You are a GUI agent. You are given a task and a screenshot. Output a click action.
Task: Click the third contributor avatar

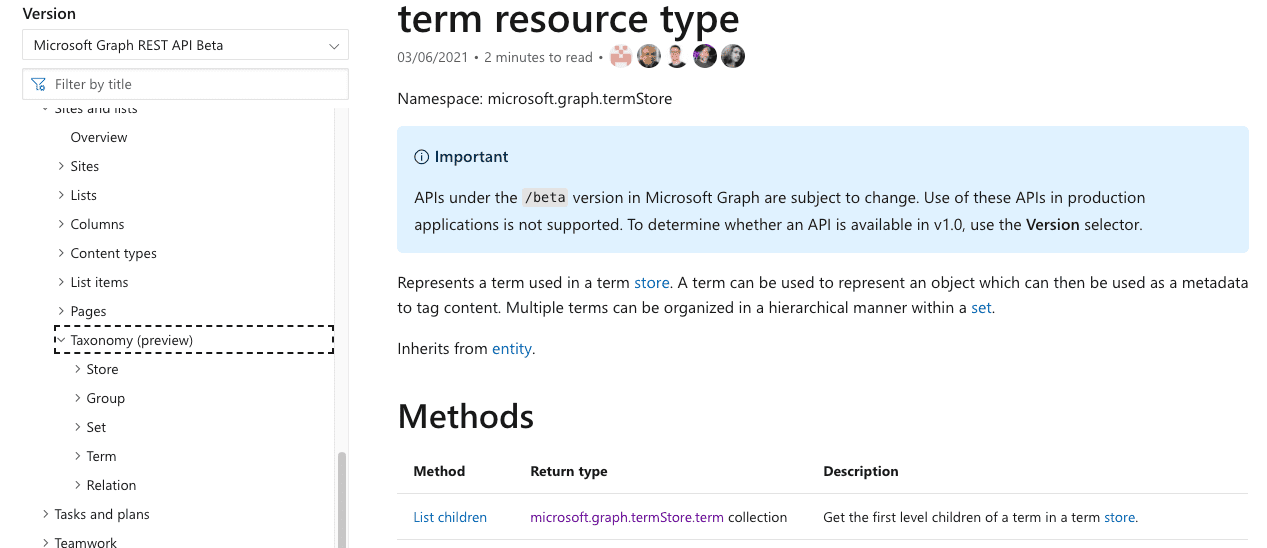677,57
